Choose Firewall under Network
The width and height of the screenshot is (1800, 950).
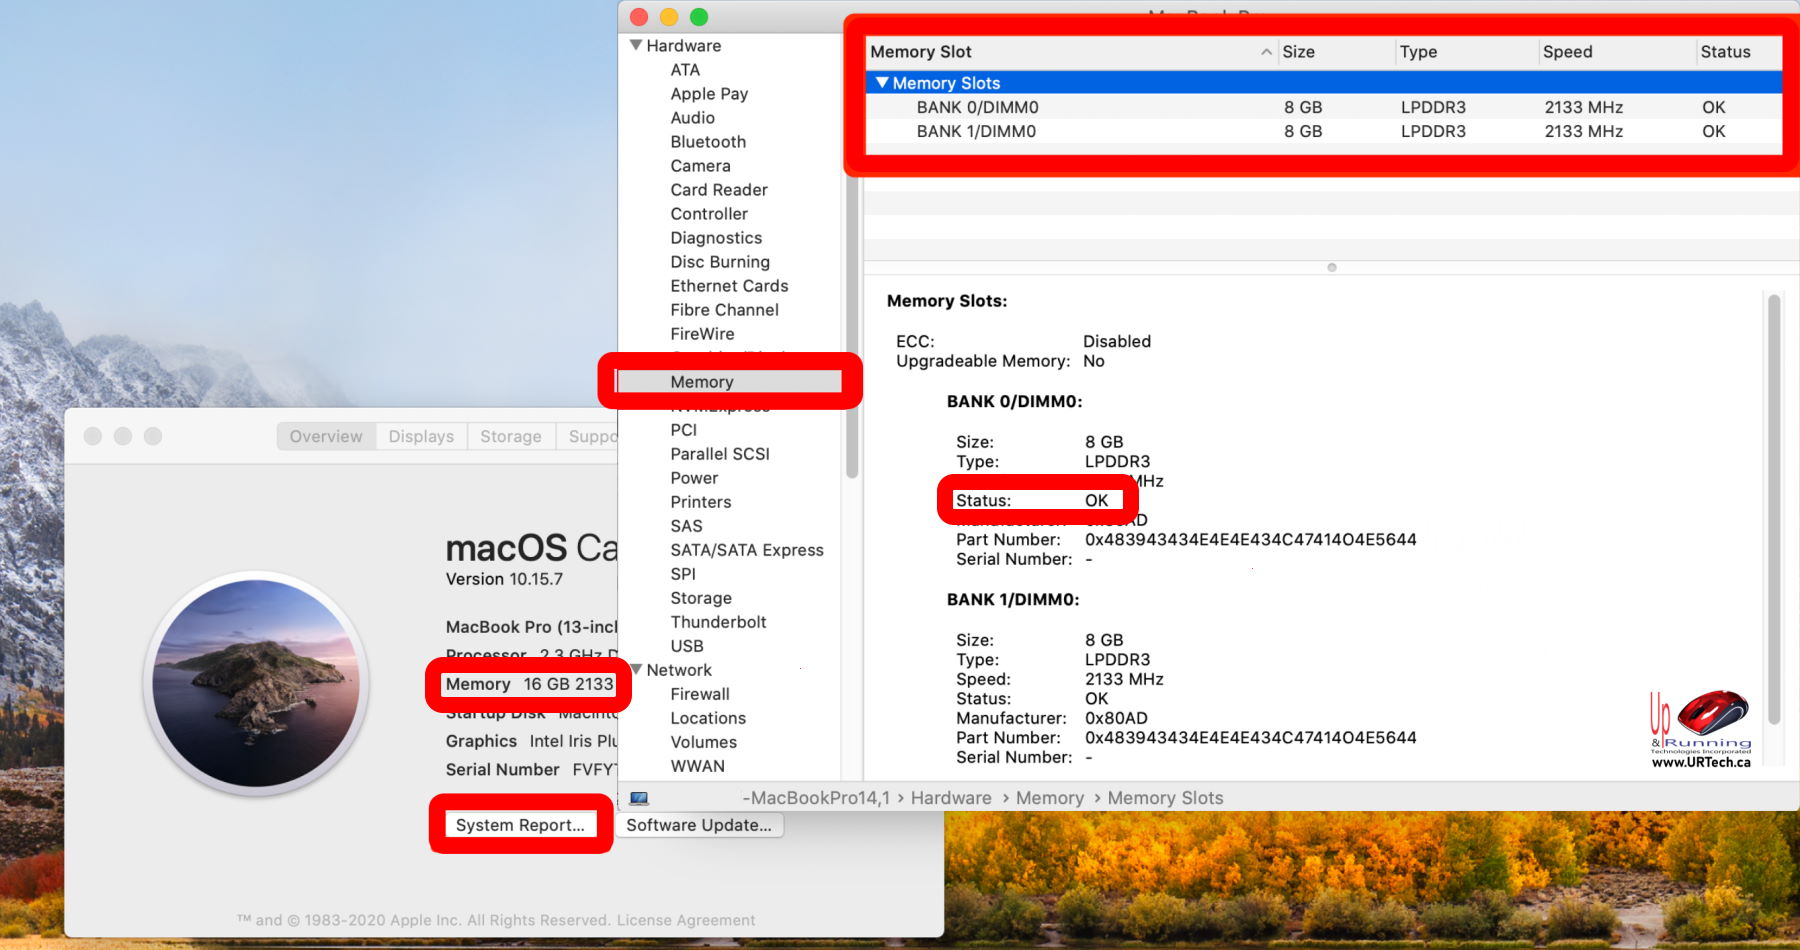coord(700,694)
